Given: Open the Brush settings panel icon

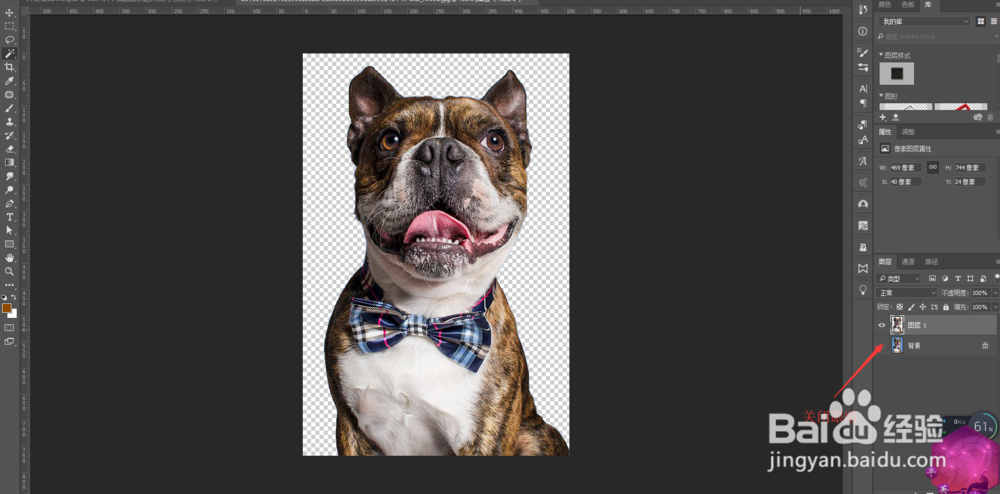Looking at the screenshot, I should [864, 53].
